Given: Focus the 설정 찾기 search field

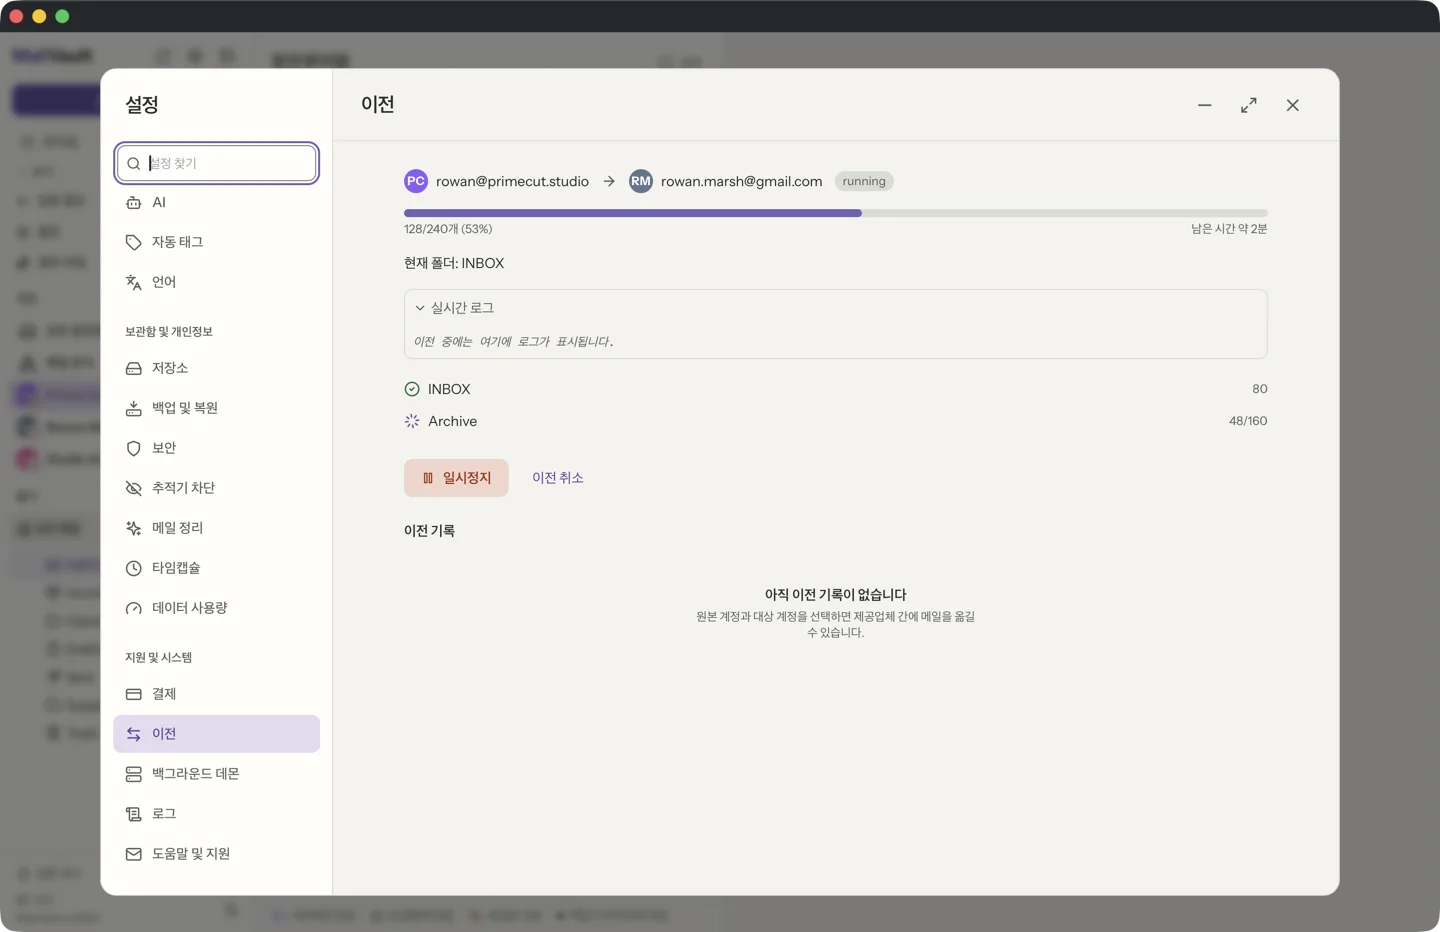Looking at the screenshot, I should (x=217, y=163).
